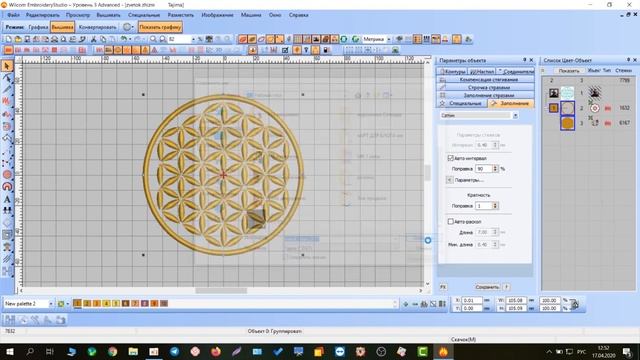Switch to the Заполнение tab
The width and height of the screenshot is (640, 360).
coord(511,104)
